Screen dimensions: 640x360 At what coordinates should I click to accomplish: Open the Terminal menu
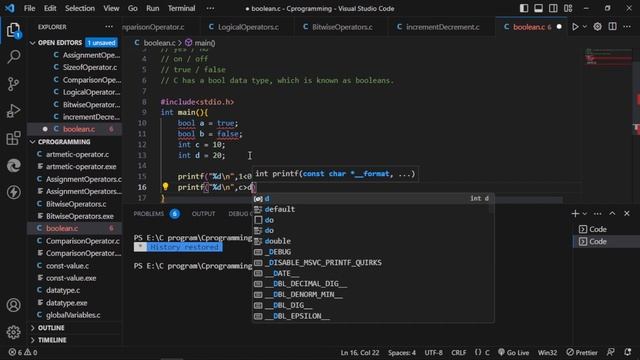(181, 8)
